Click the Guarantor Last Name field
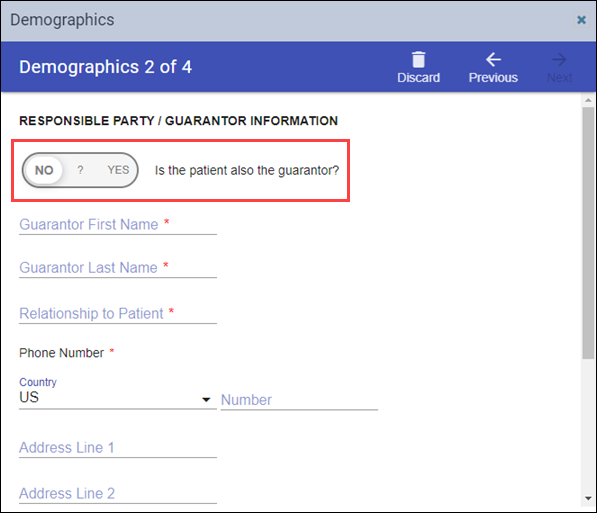The width and height of the screenshot is (597, 513). [x=118, y=268]
